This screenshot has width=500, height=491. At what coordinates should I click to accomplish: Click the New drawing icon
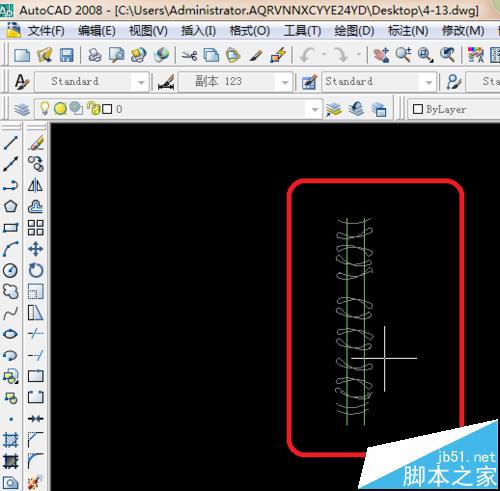click(22, 55)
